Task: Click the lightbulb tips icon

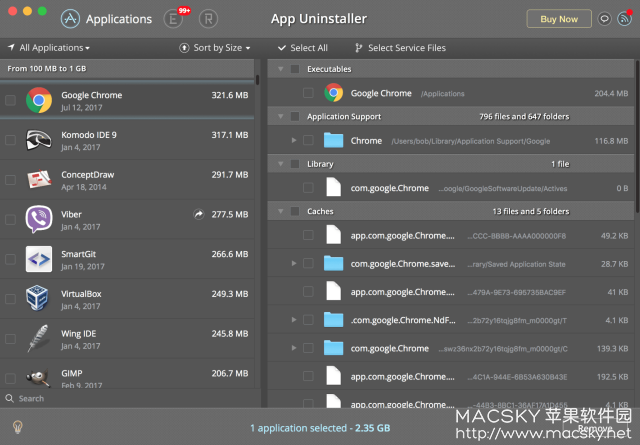Action: point(18,427)
